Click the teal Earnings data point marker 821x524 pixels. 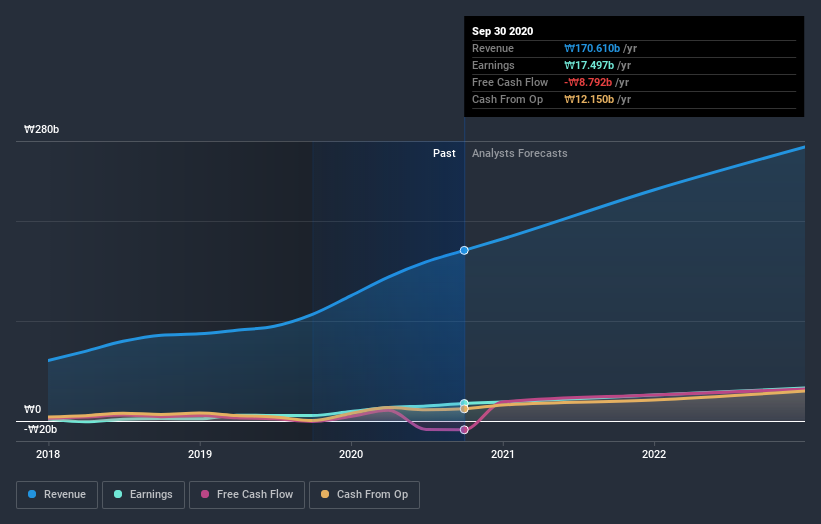pos(464,403)
